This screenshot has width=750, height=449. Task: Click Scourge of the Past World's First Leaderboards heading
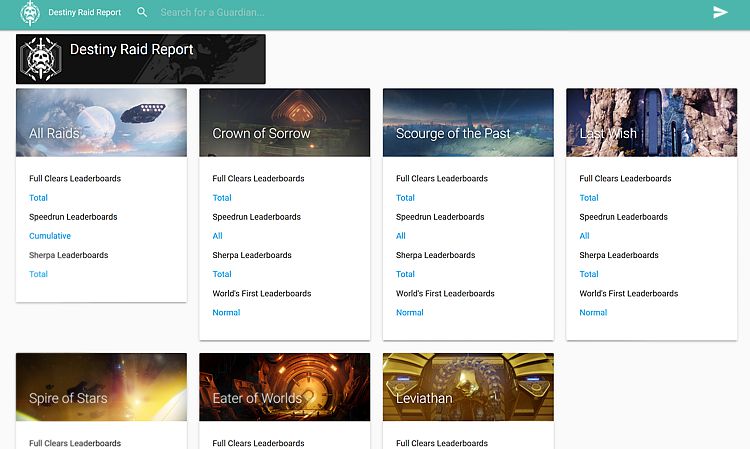(x=445, y=293)
